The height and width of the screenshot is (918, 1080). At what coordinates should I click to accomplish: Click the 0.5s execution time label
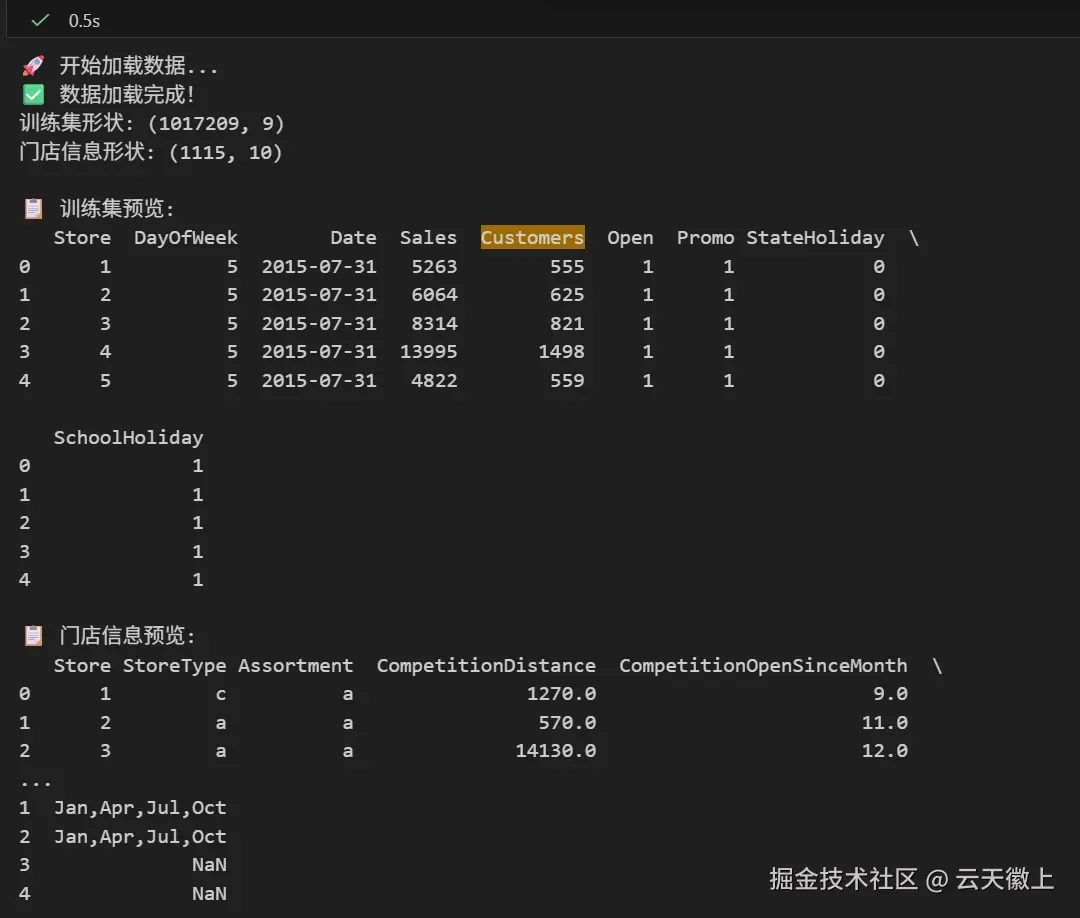click(x=84, y=20)
